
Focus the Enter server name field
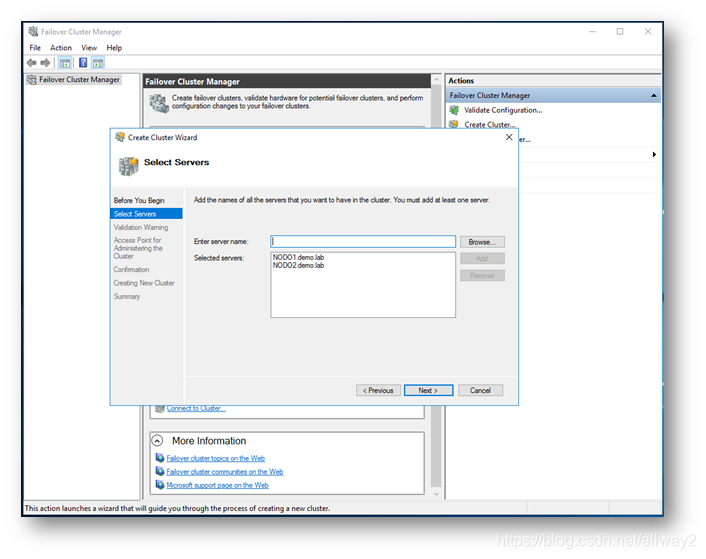point(363,242)
